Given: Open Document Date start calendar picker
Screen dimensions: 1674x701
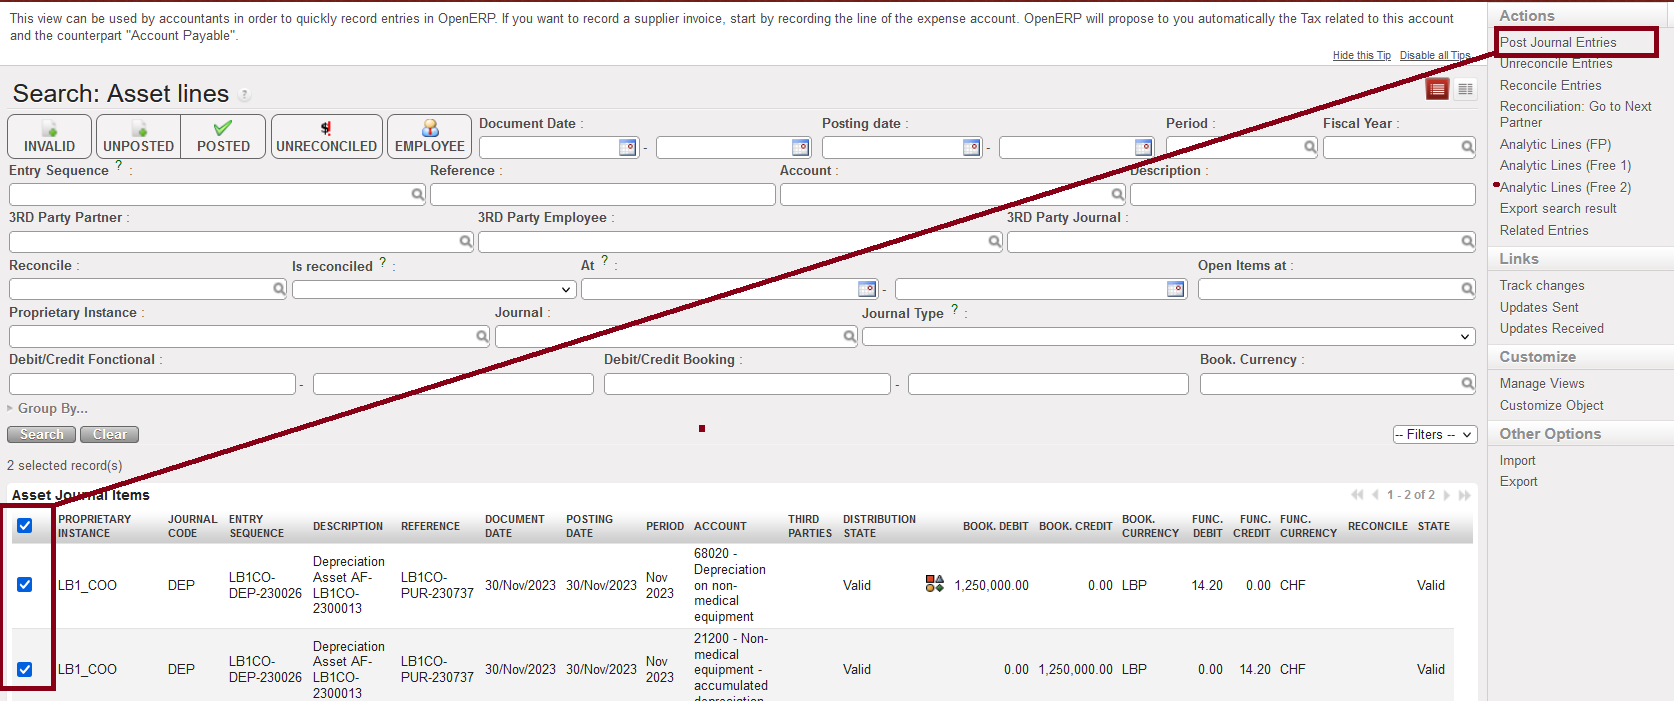Looking at the screenshot, I should [x=628, y=147].
